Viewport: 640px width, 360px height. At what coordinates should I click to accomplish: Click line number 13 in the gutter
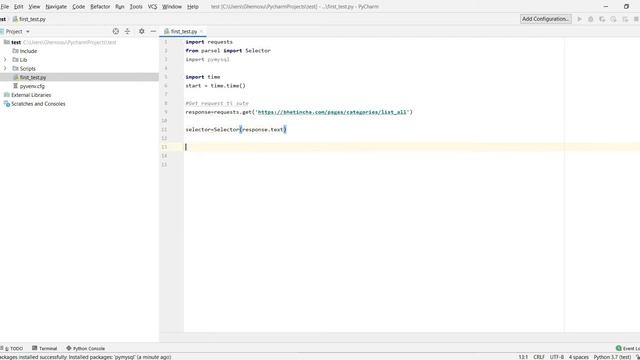click(x=164, y=147)
